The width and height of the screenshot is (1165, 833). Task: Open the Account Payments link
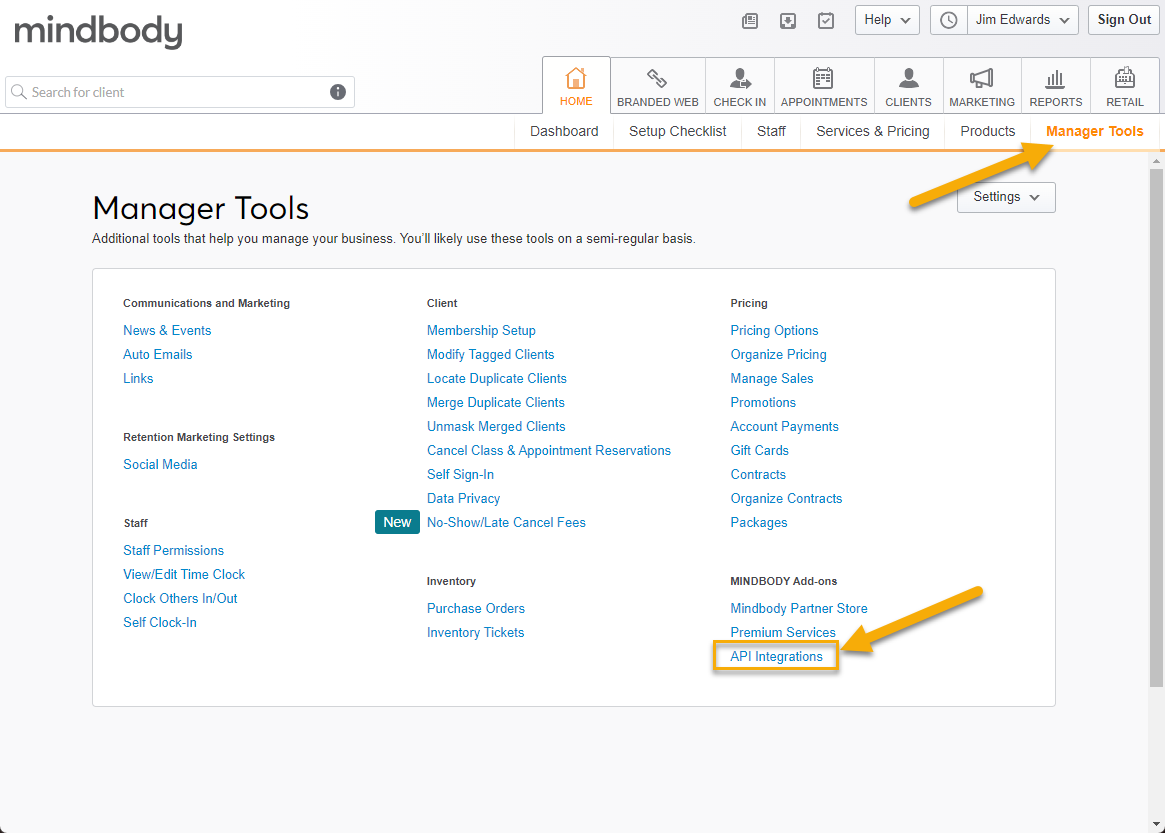click(x=784, y=427)
